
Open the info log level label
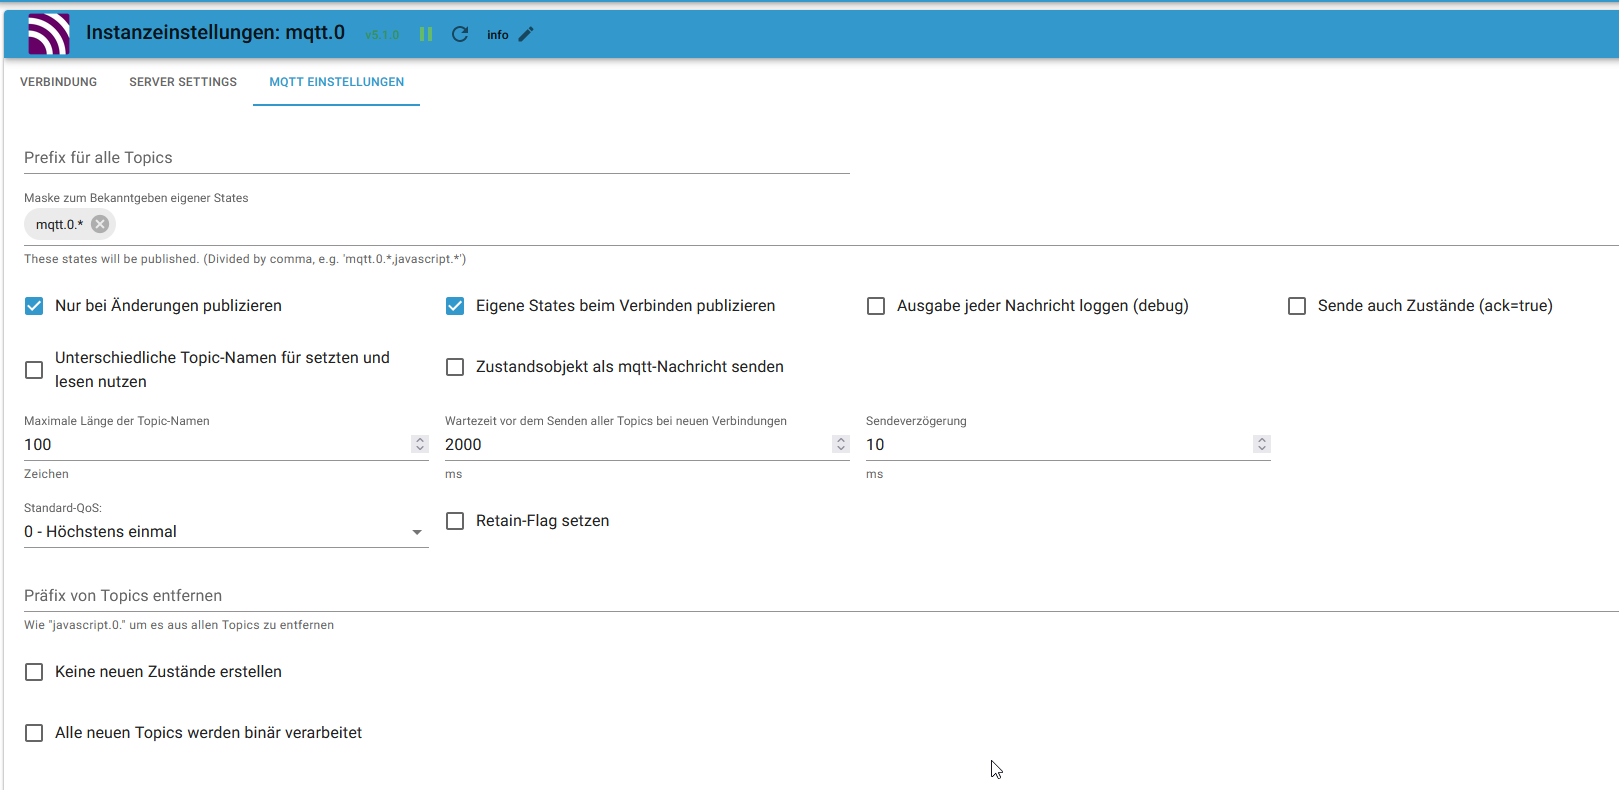click(497, 35)
